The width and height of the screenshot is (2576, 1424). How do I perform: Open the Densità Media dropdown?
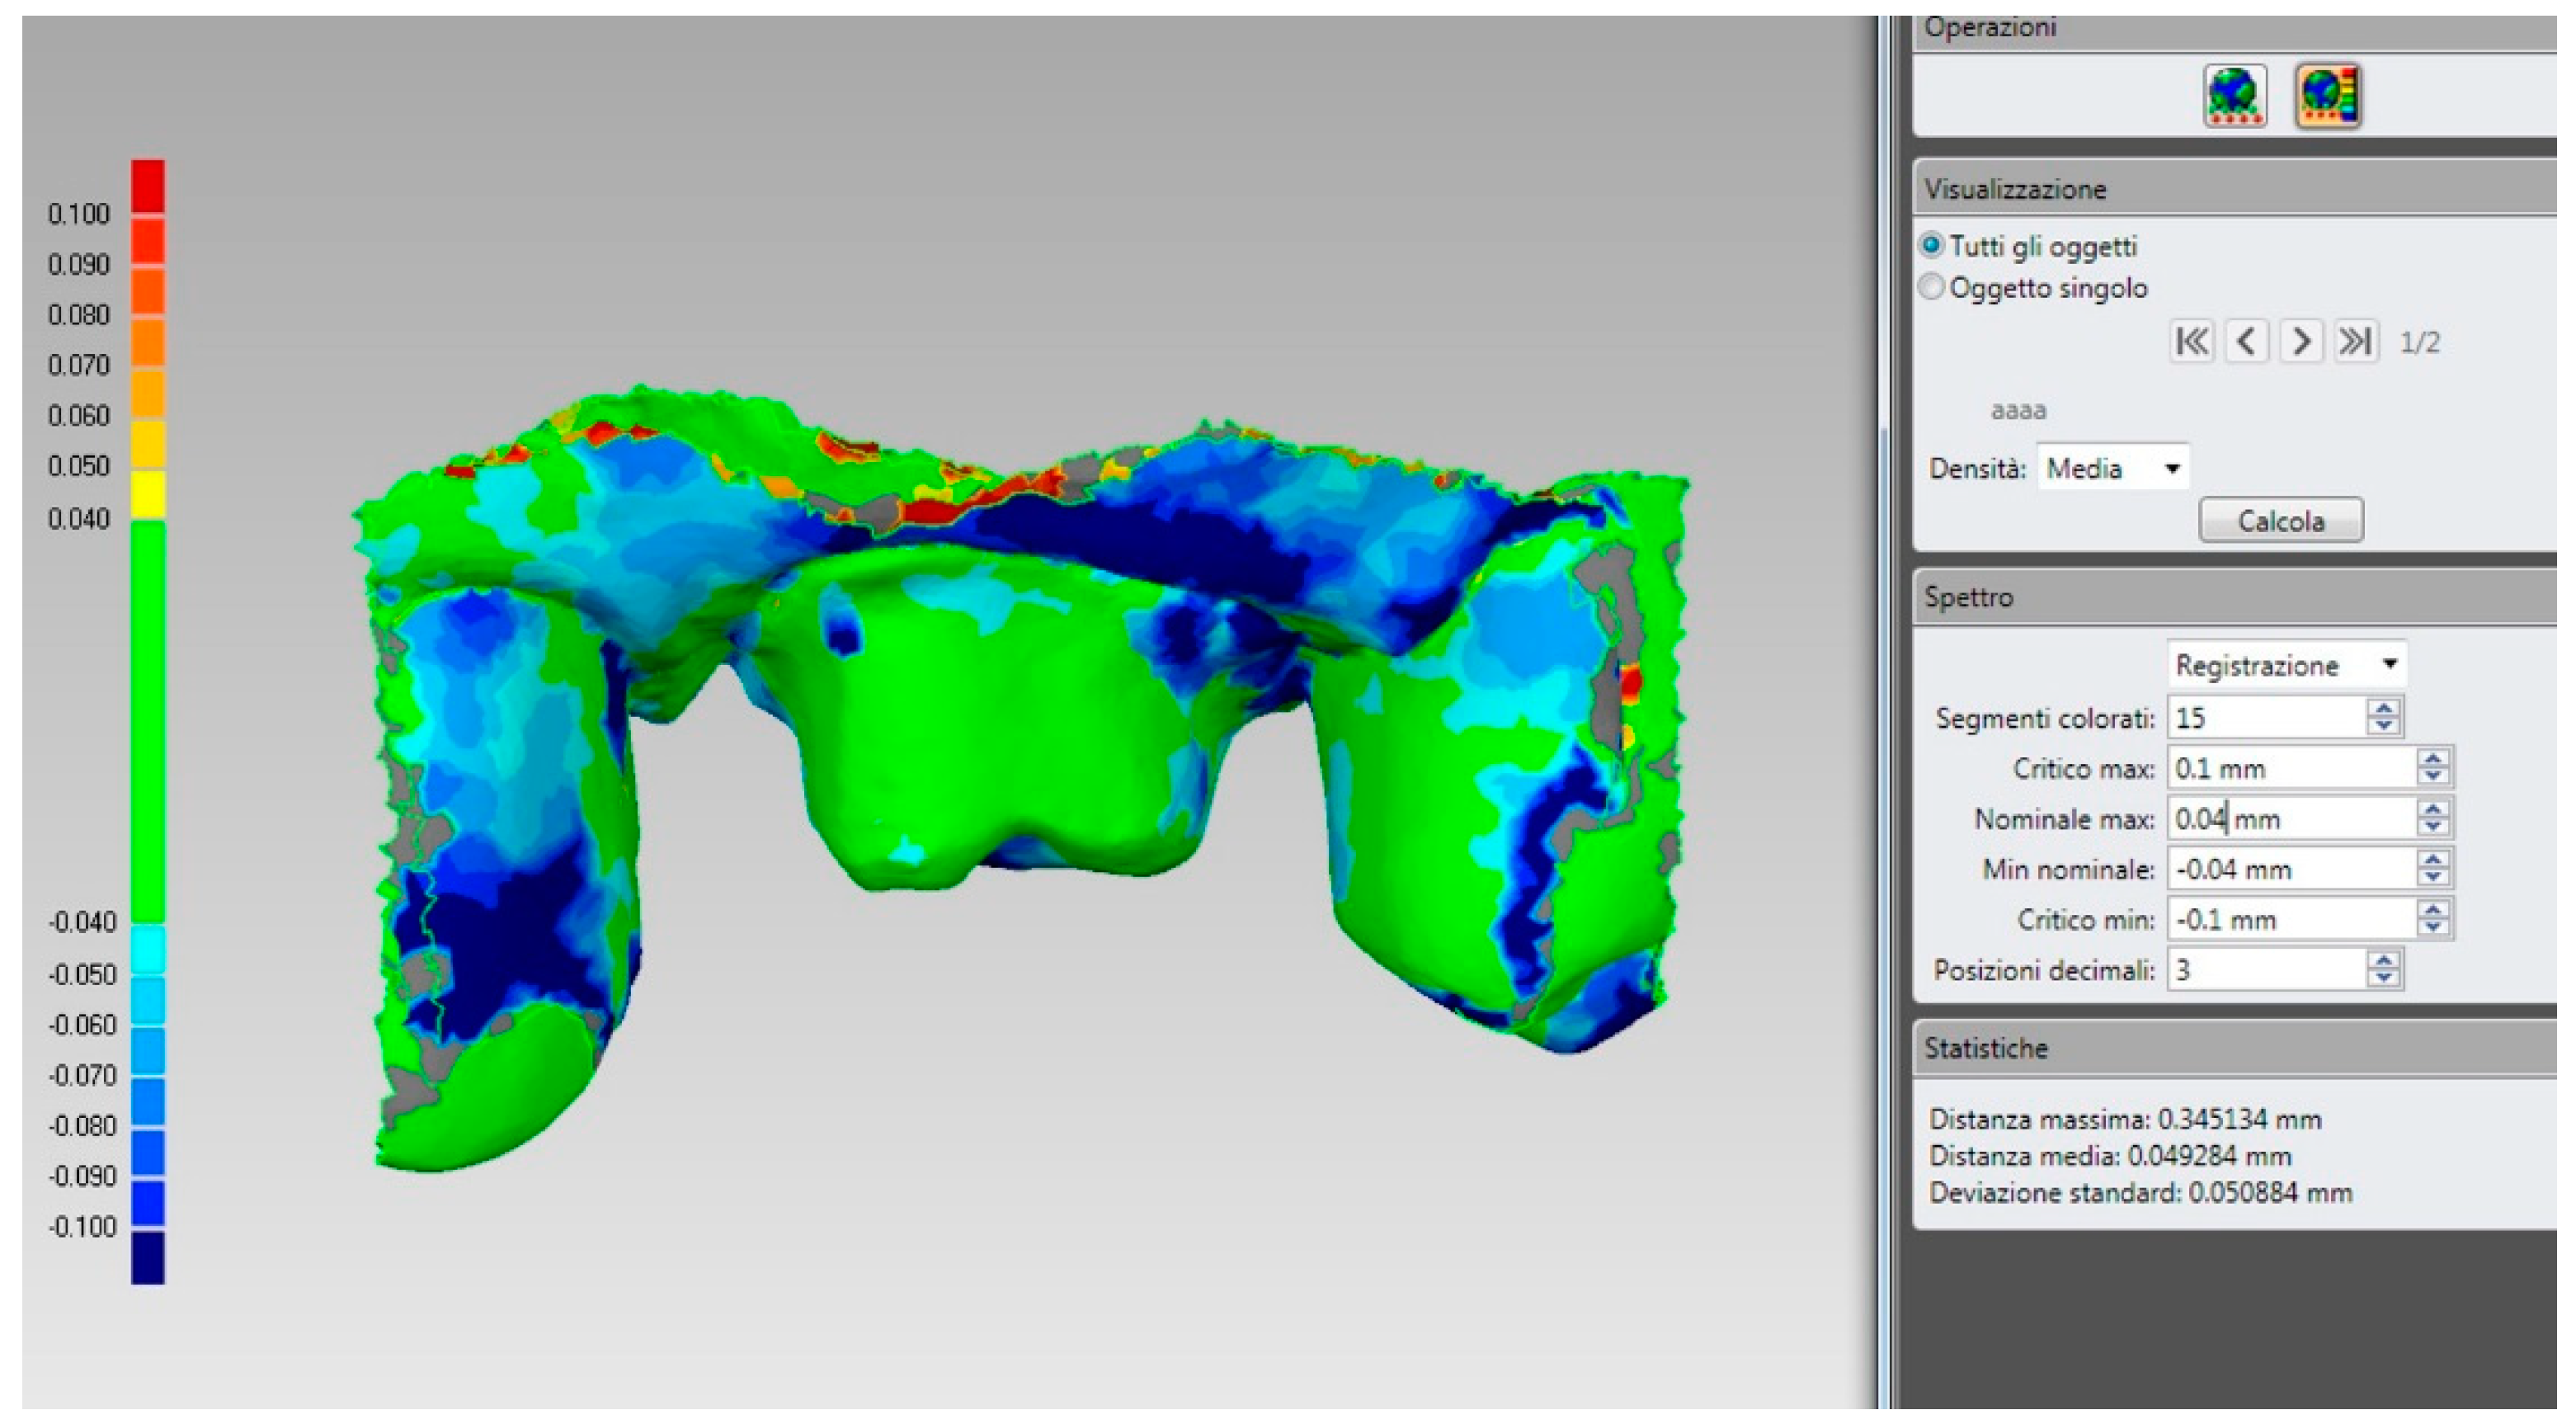click(x=2112, y=468)
